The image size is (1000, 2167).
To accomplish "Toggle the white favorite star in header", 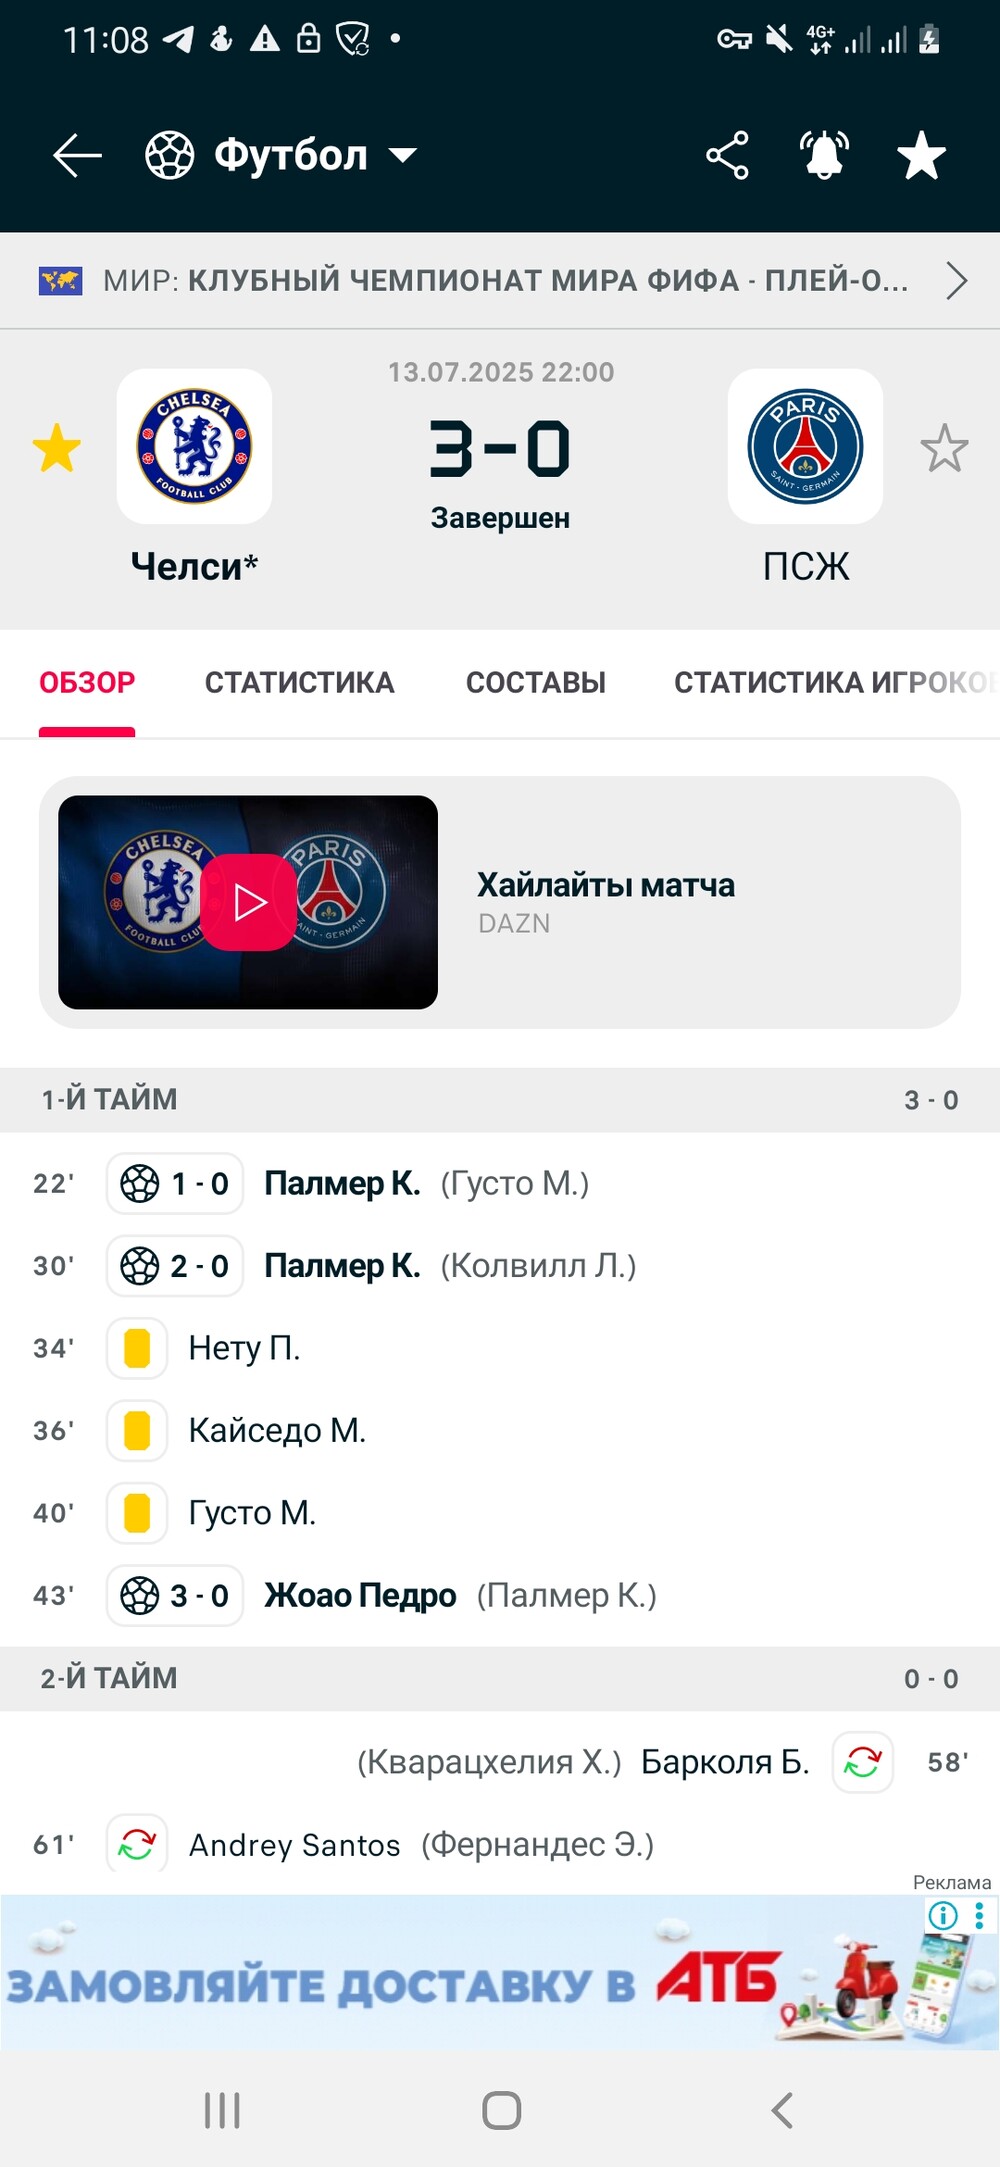I will click(921, 156).
